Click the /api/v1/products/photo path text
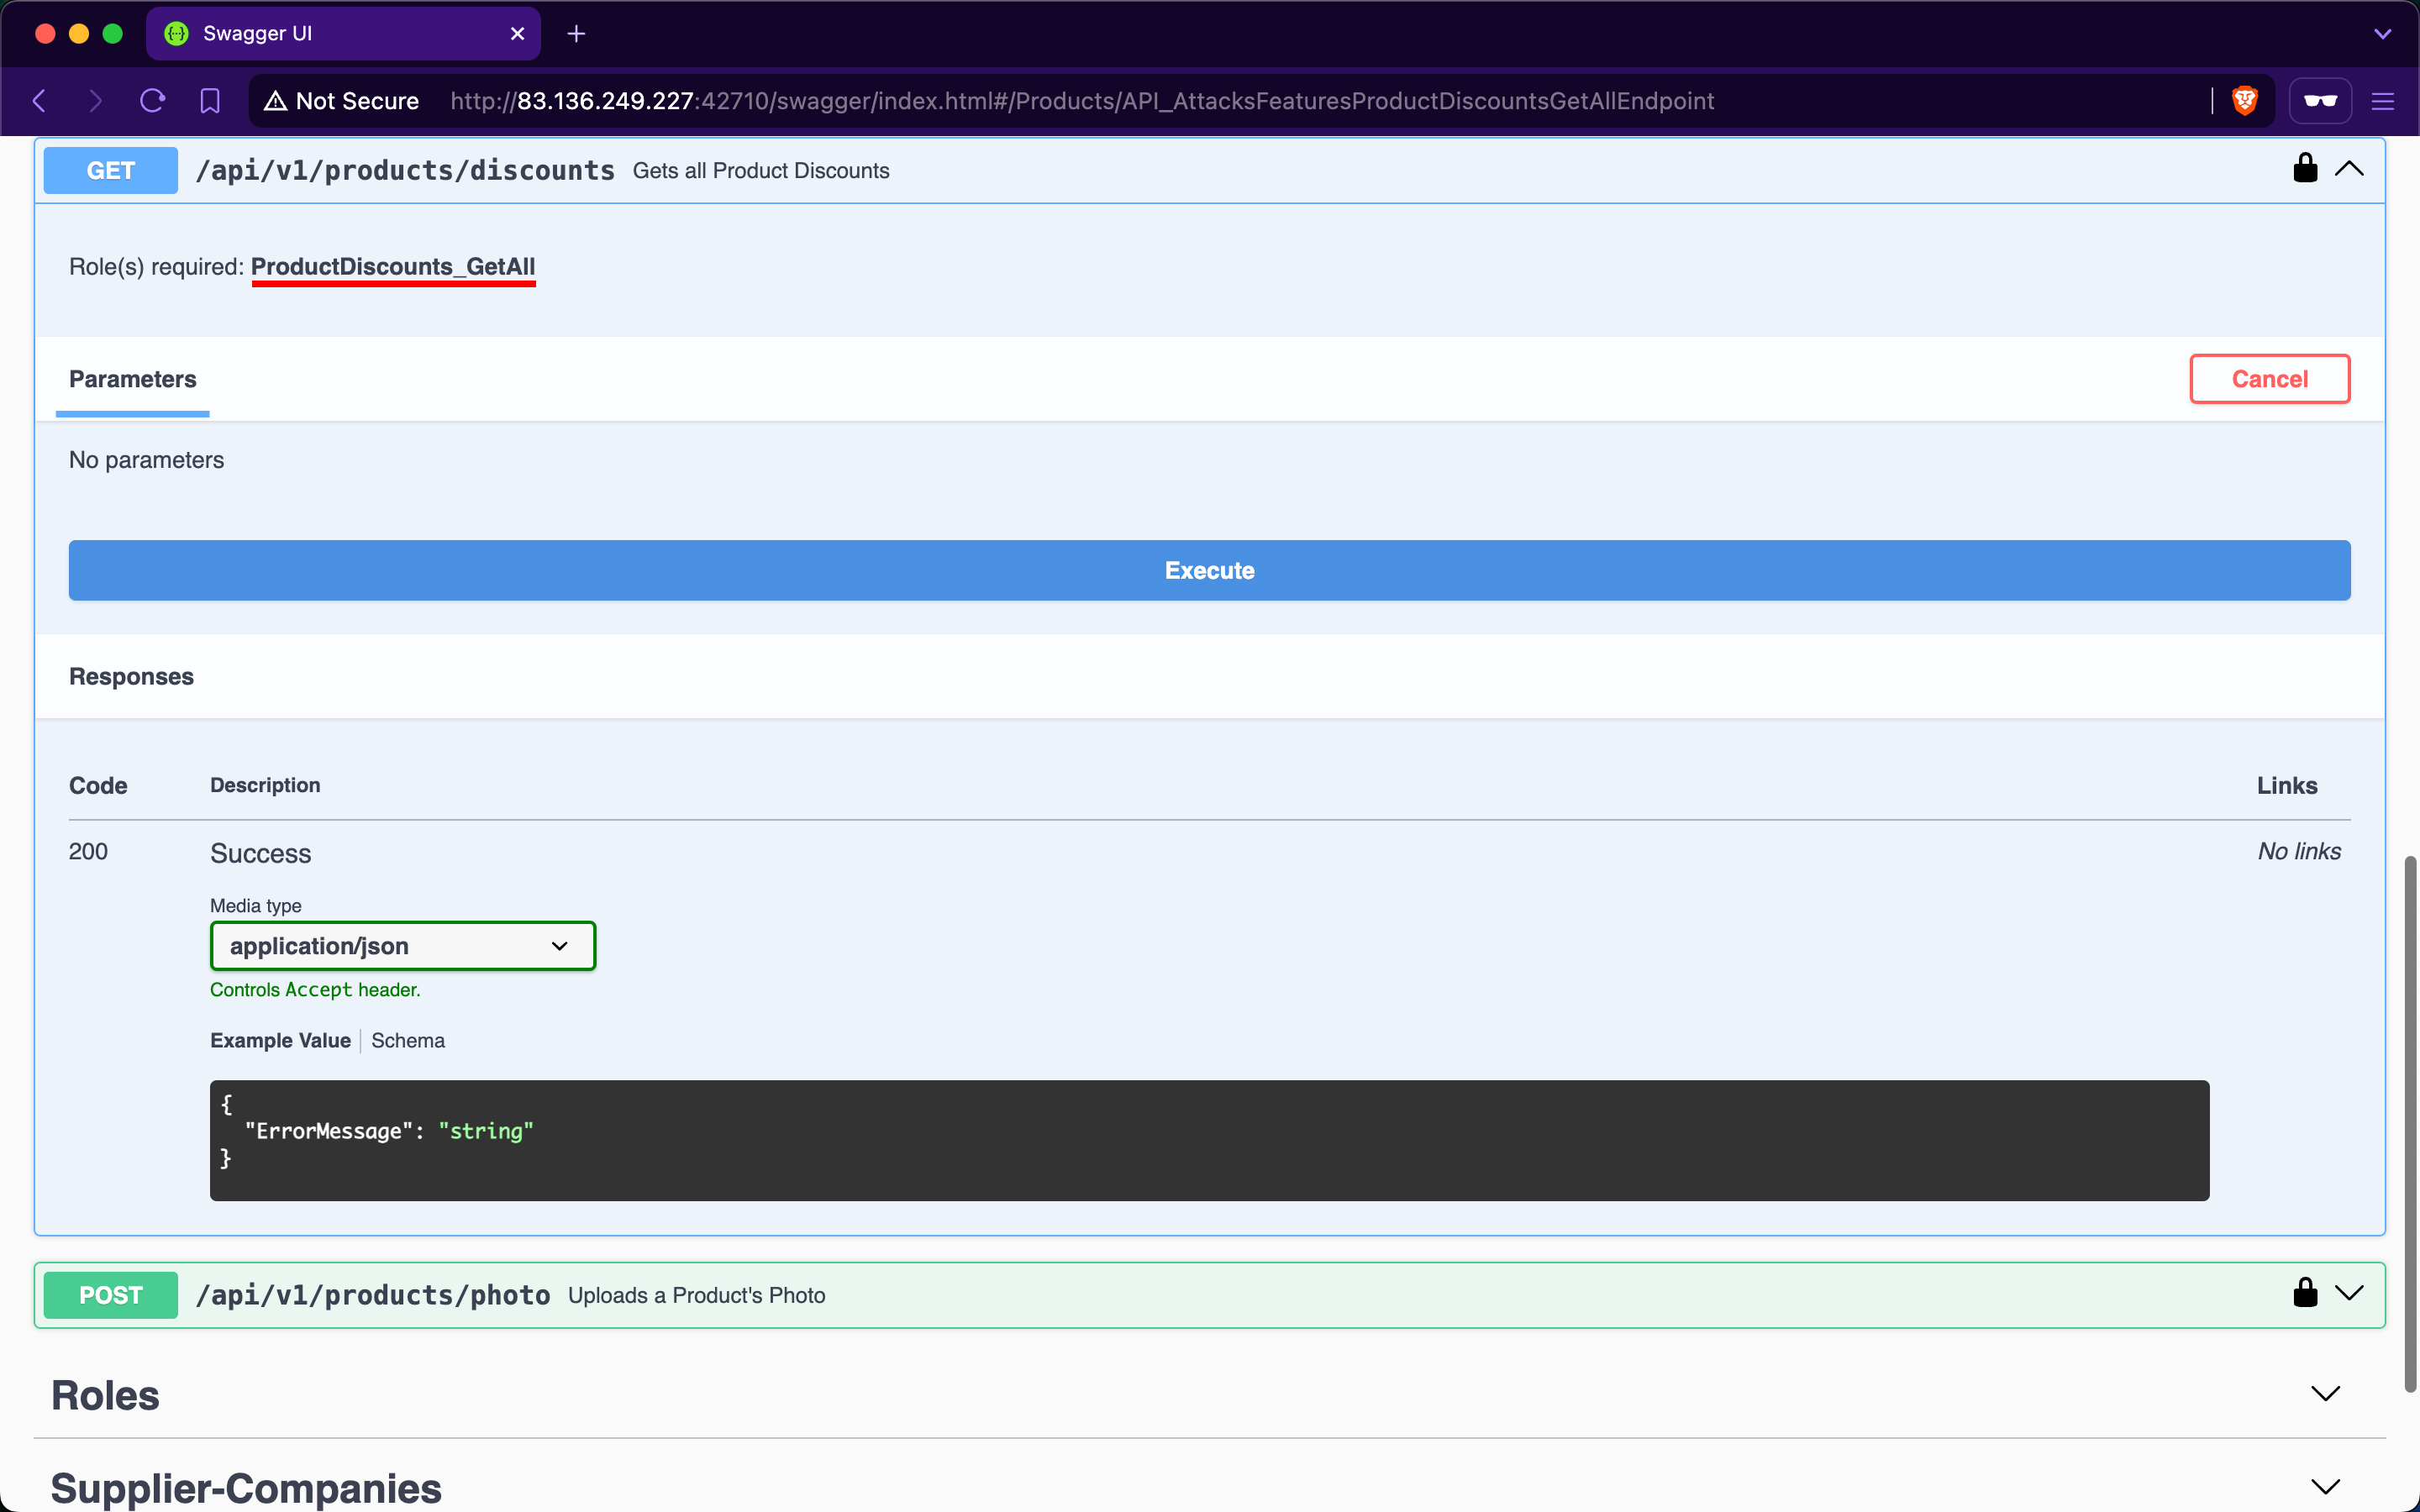The height and width of the screenshot is (1512, 2420). 373,1296
